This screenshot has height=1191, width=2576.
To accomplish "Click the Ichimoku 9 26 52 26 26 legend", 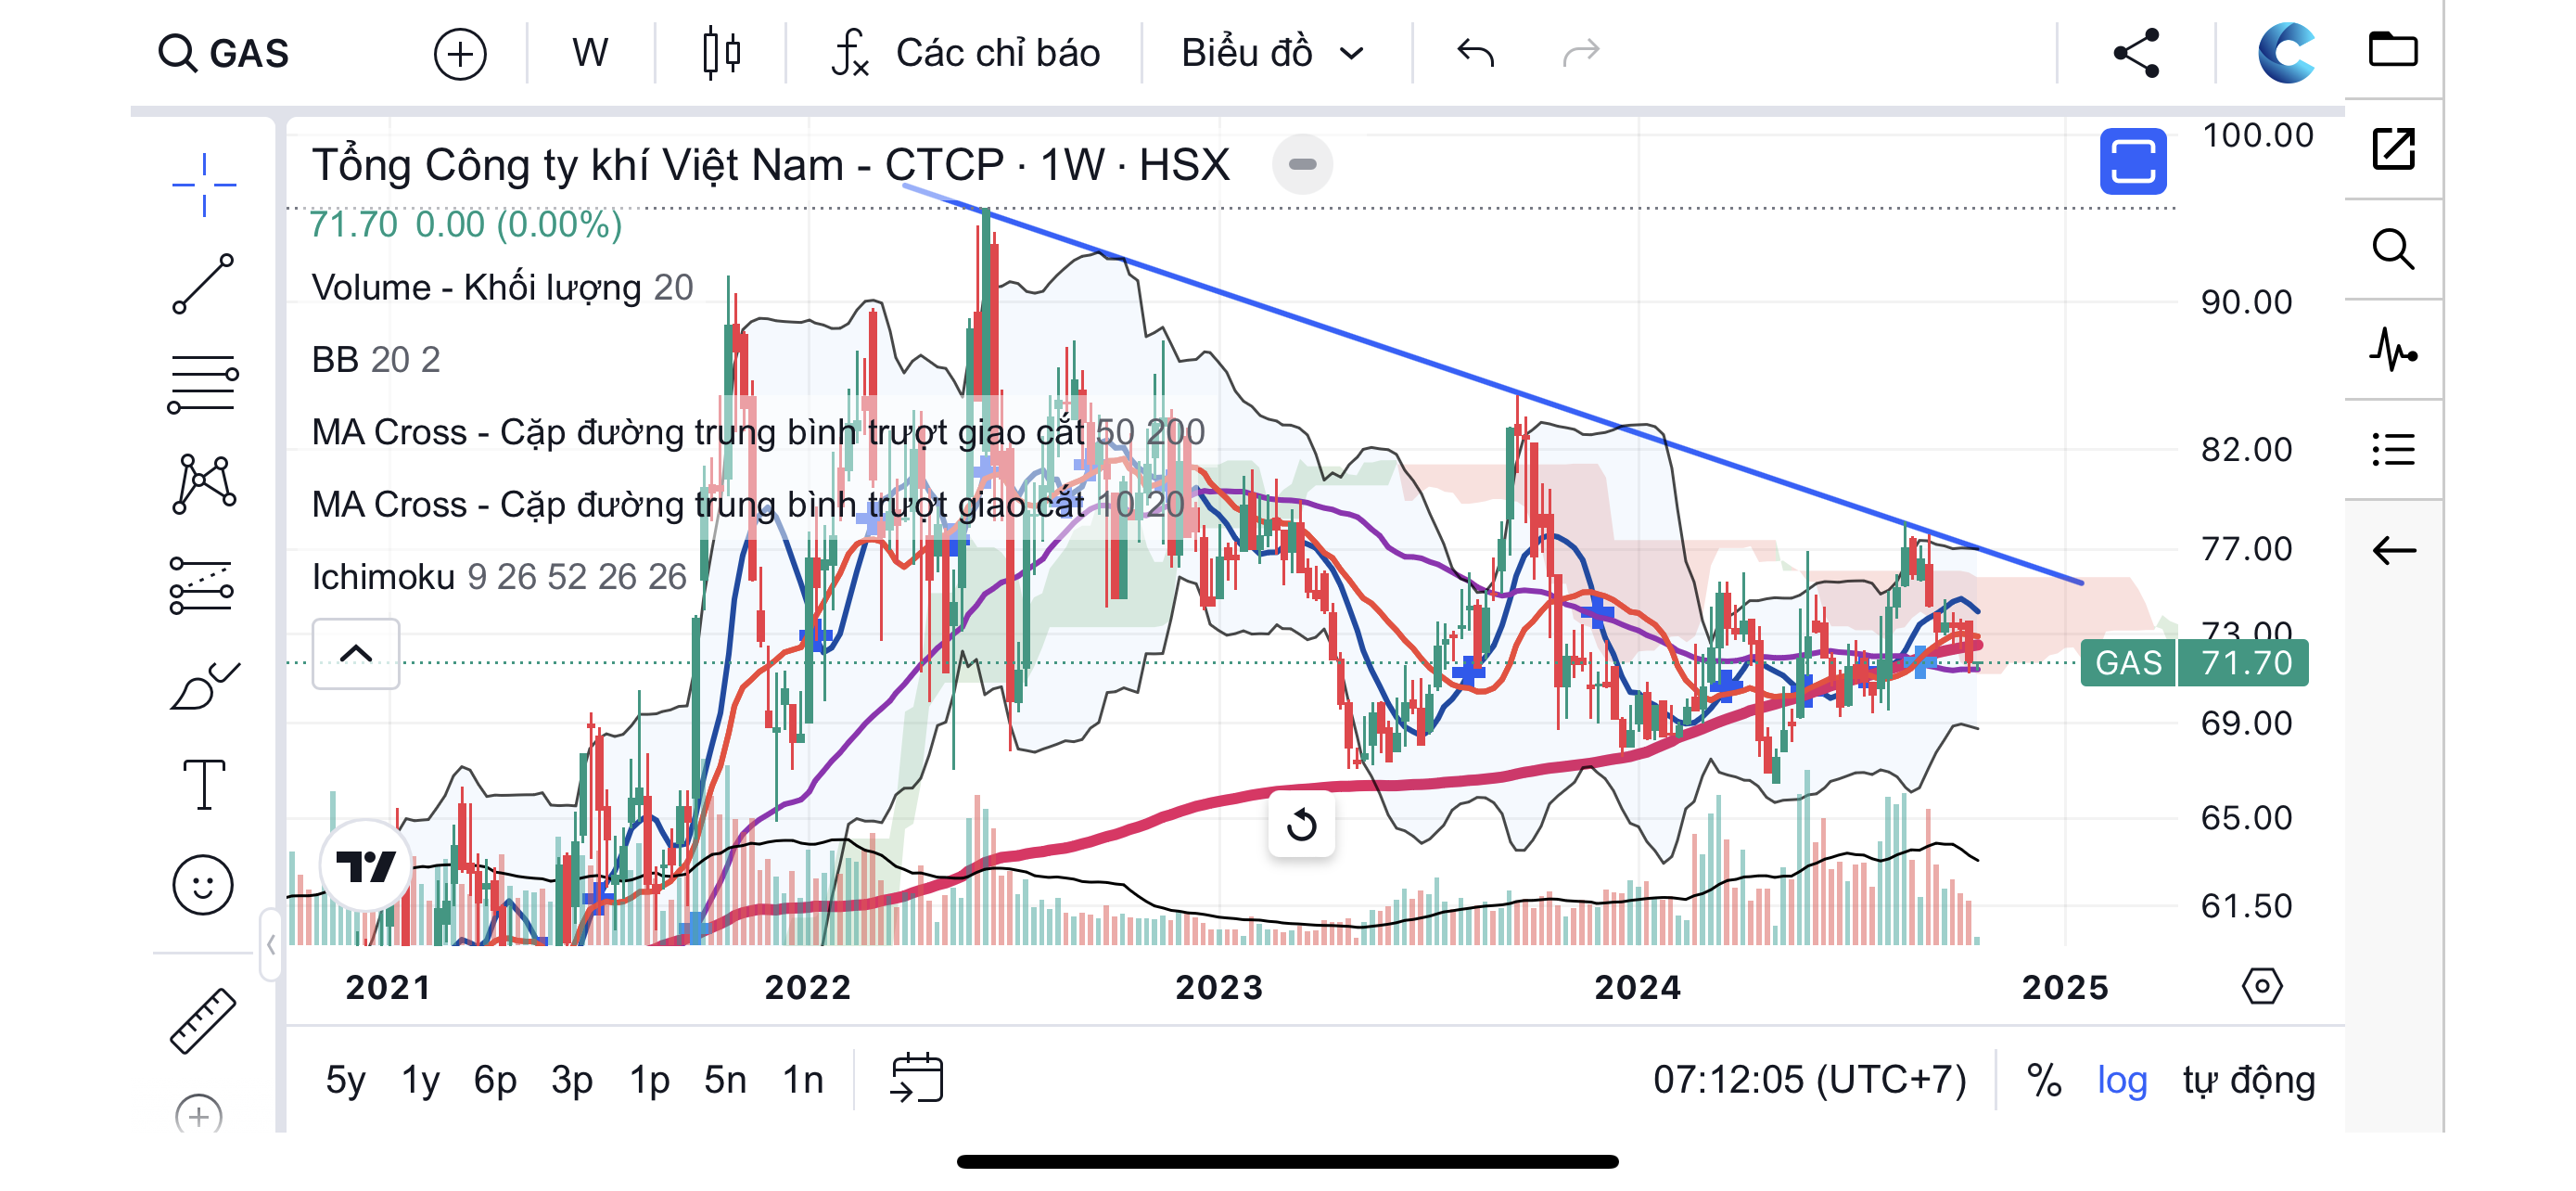I will pyautogui.click(x=499, y=576).
